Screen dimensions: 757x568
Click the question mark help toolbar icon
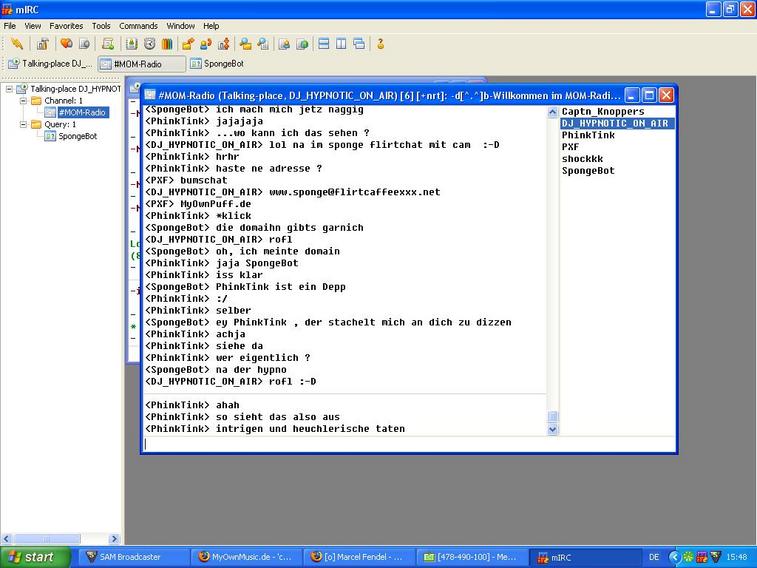coord(380,44)
